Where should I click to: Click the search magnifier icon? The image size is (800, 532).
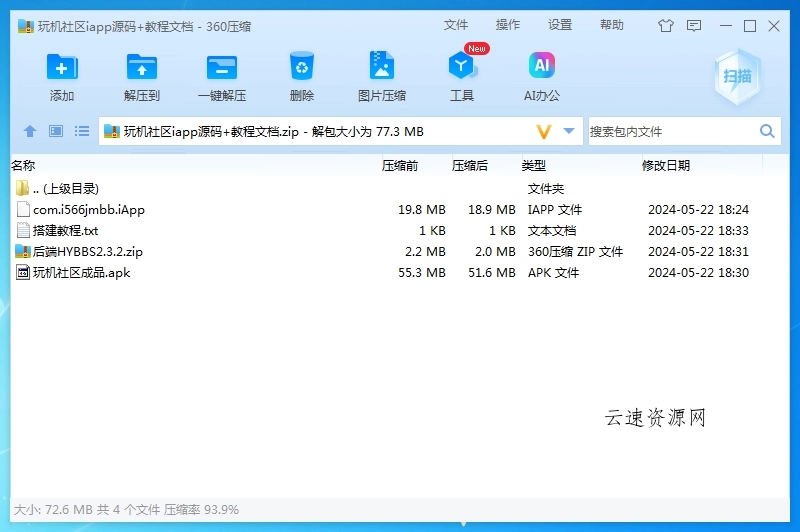tap(767, 131)
